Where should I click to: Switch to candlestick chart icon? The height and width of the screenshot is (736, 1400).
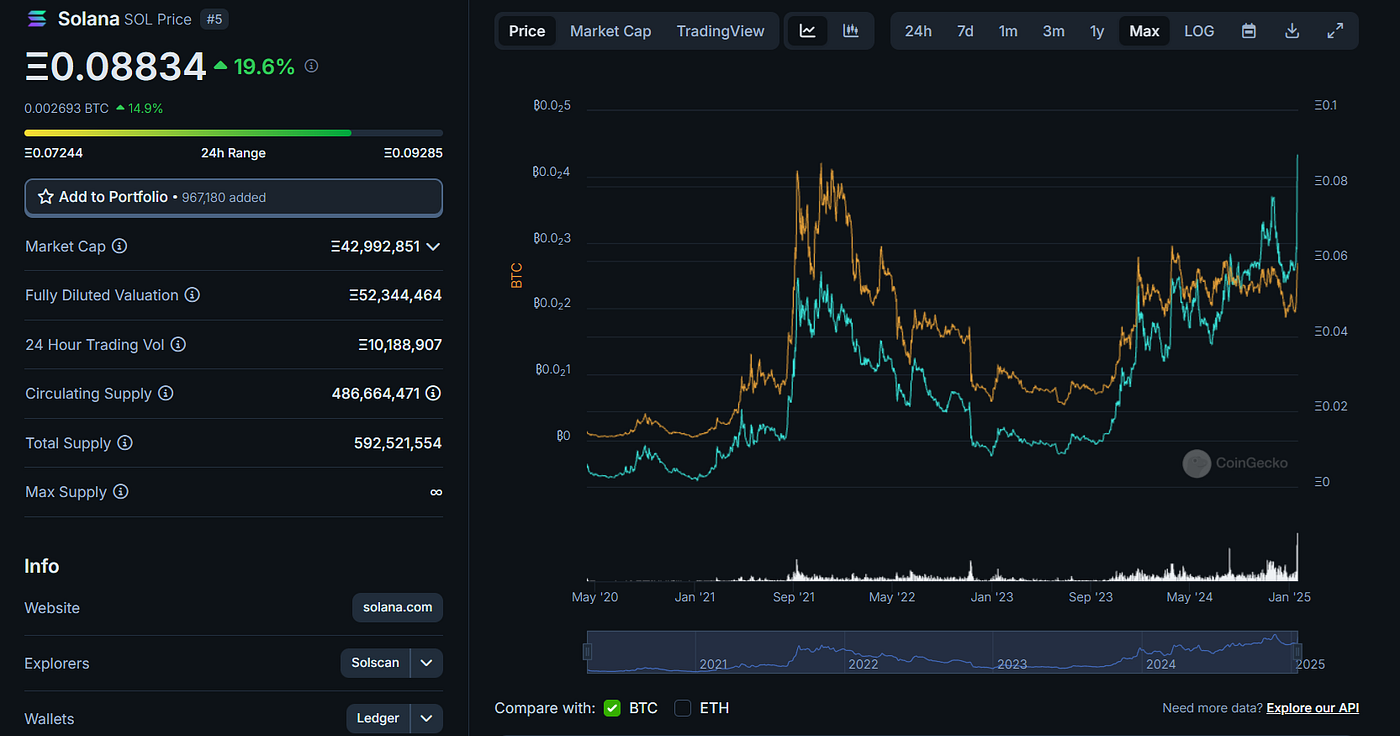[x=851, y=31]
